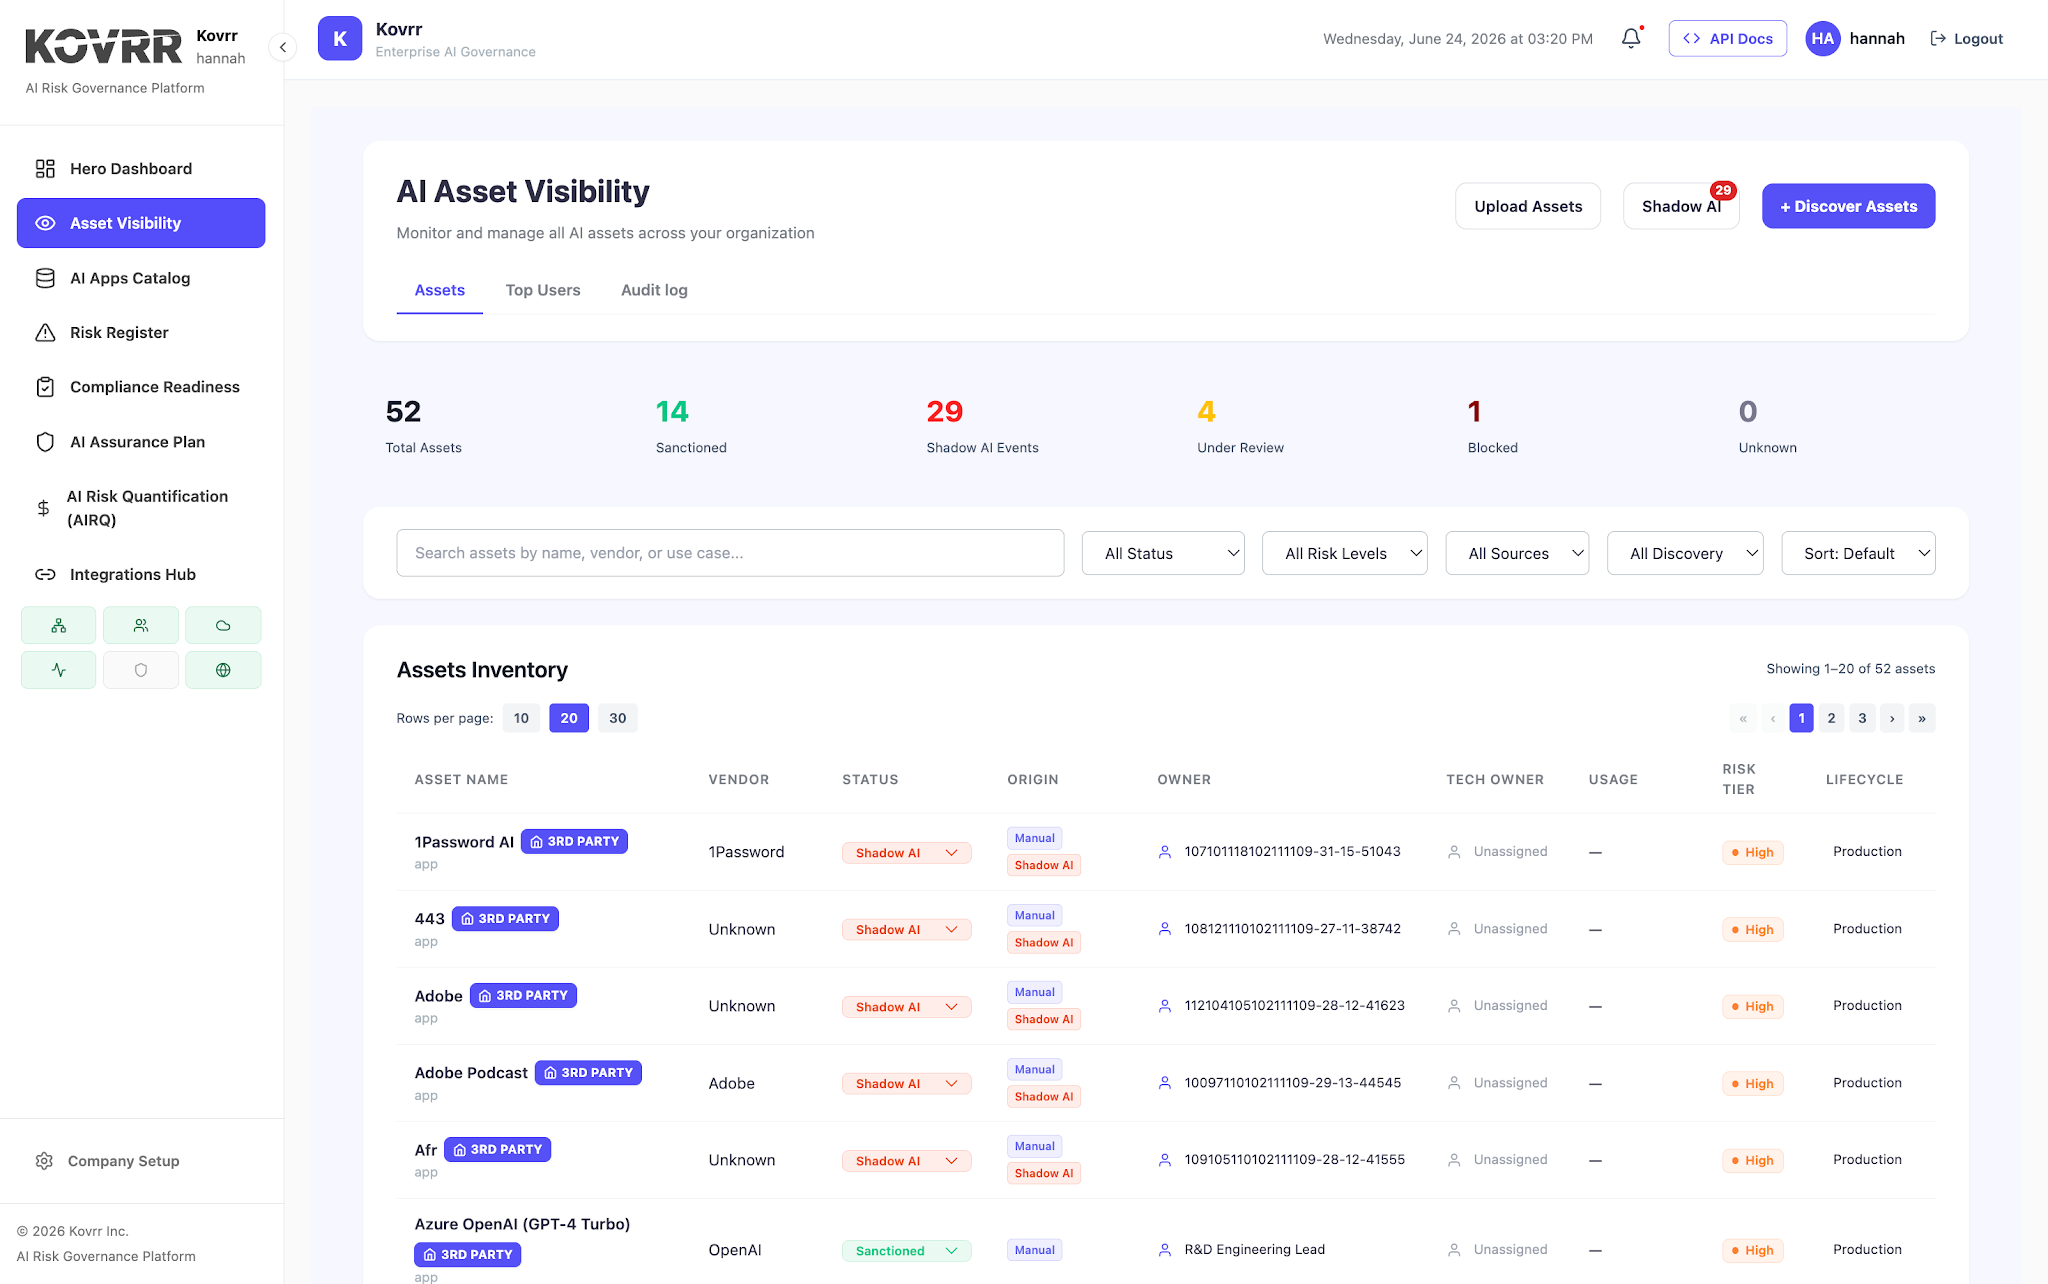This screenshot has height=1284, width=2048.
Task: Open the All Sources dropdown
Action: (1517, 553)
